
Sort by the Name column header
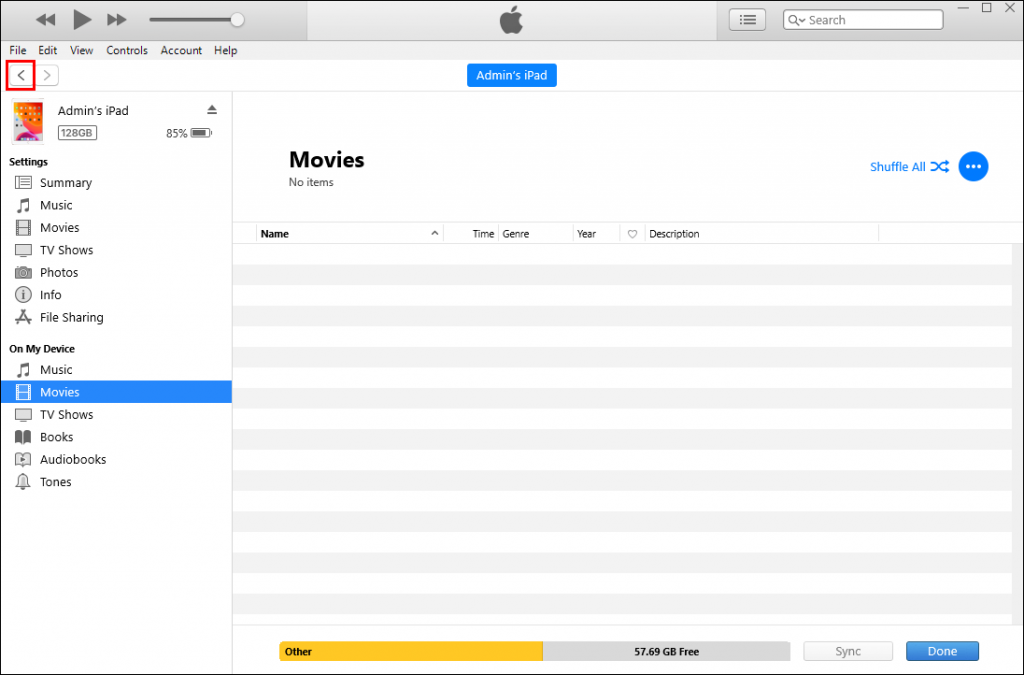349,234
